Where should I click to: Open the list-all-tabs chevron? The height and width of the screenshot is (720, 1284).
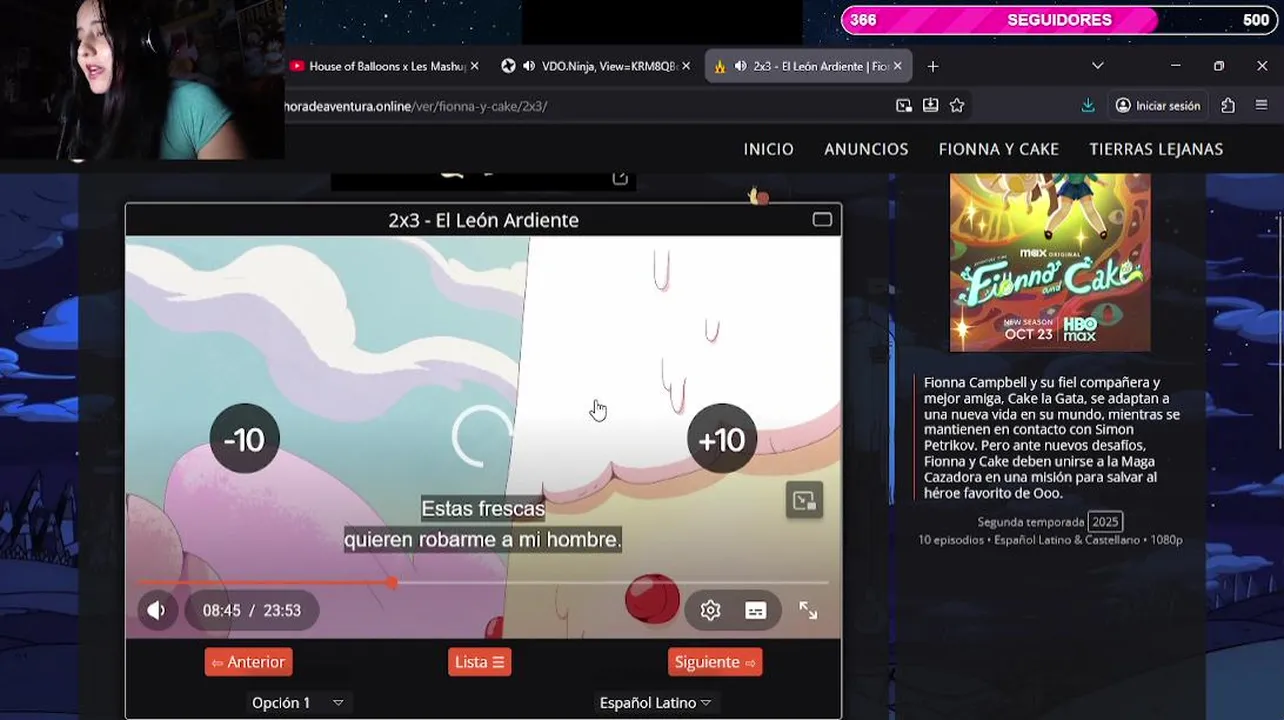tap(1097, 66)
